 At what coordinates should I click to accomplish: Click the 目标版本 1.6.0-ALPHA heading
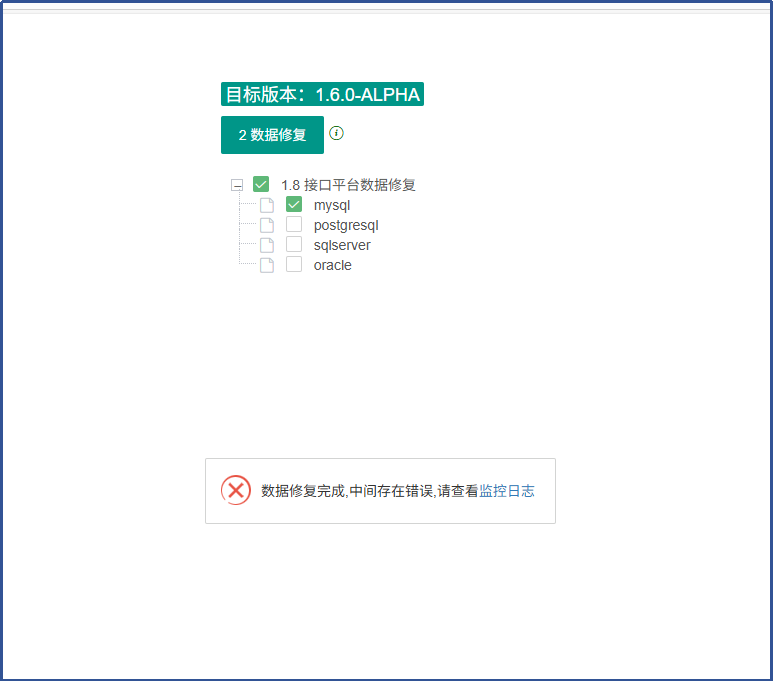coord(322,94)
